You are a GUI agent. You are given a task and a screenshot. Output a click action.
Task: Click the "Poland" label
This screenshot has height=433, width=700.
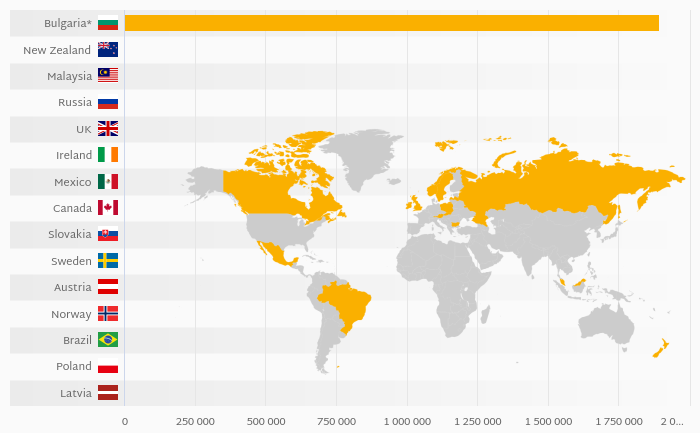73,366
